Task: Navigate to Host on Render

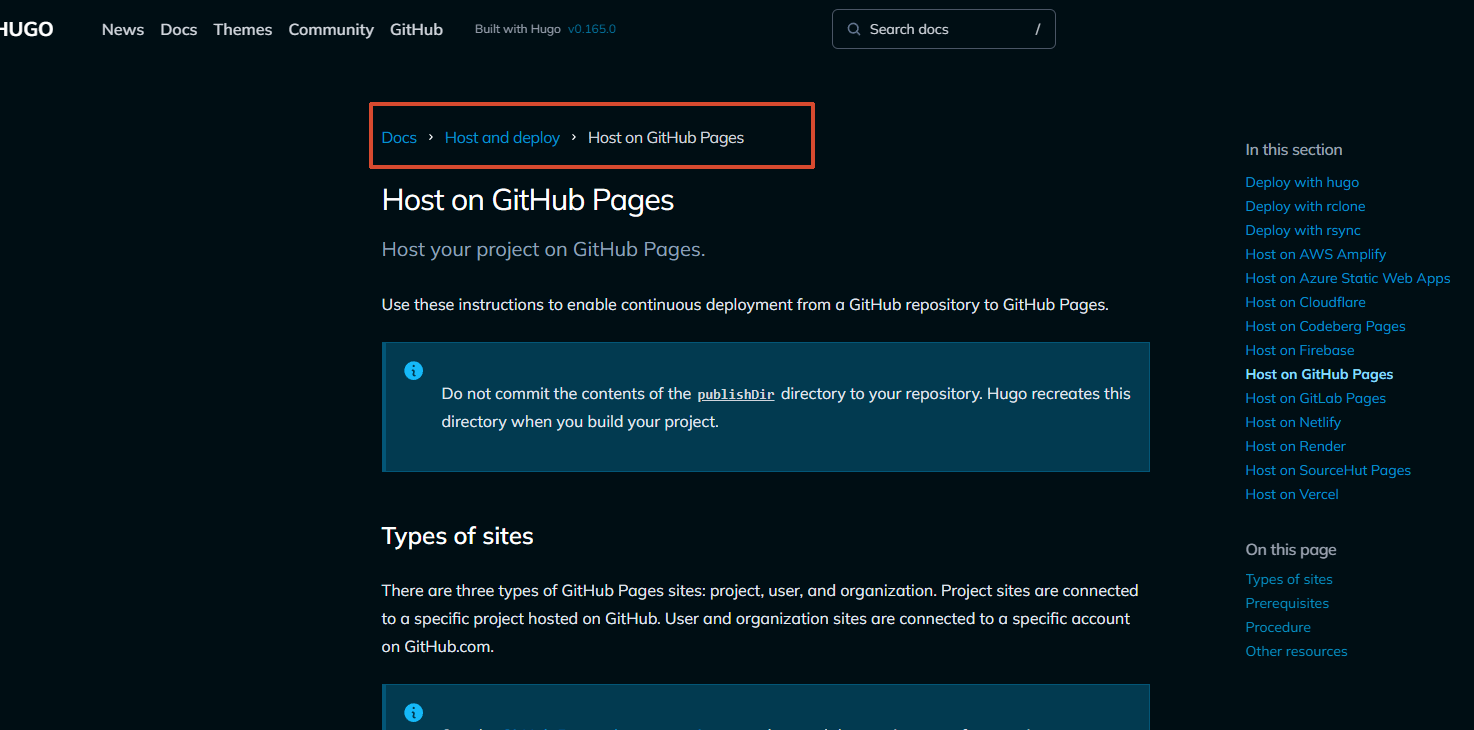Action: coord(1295,446)
